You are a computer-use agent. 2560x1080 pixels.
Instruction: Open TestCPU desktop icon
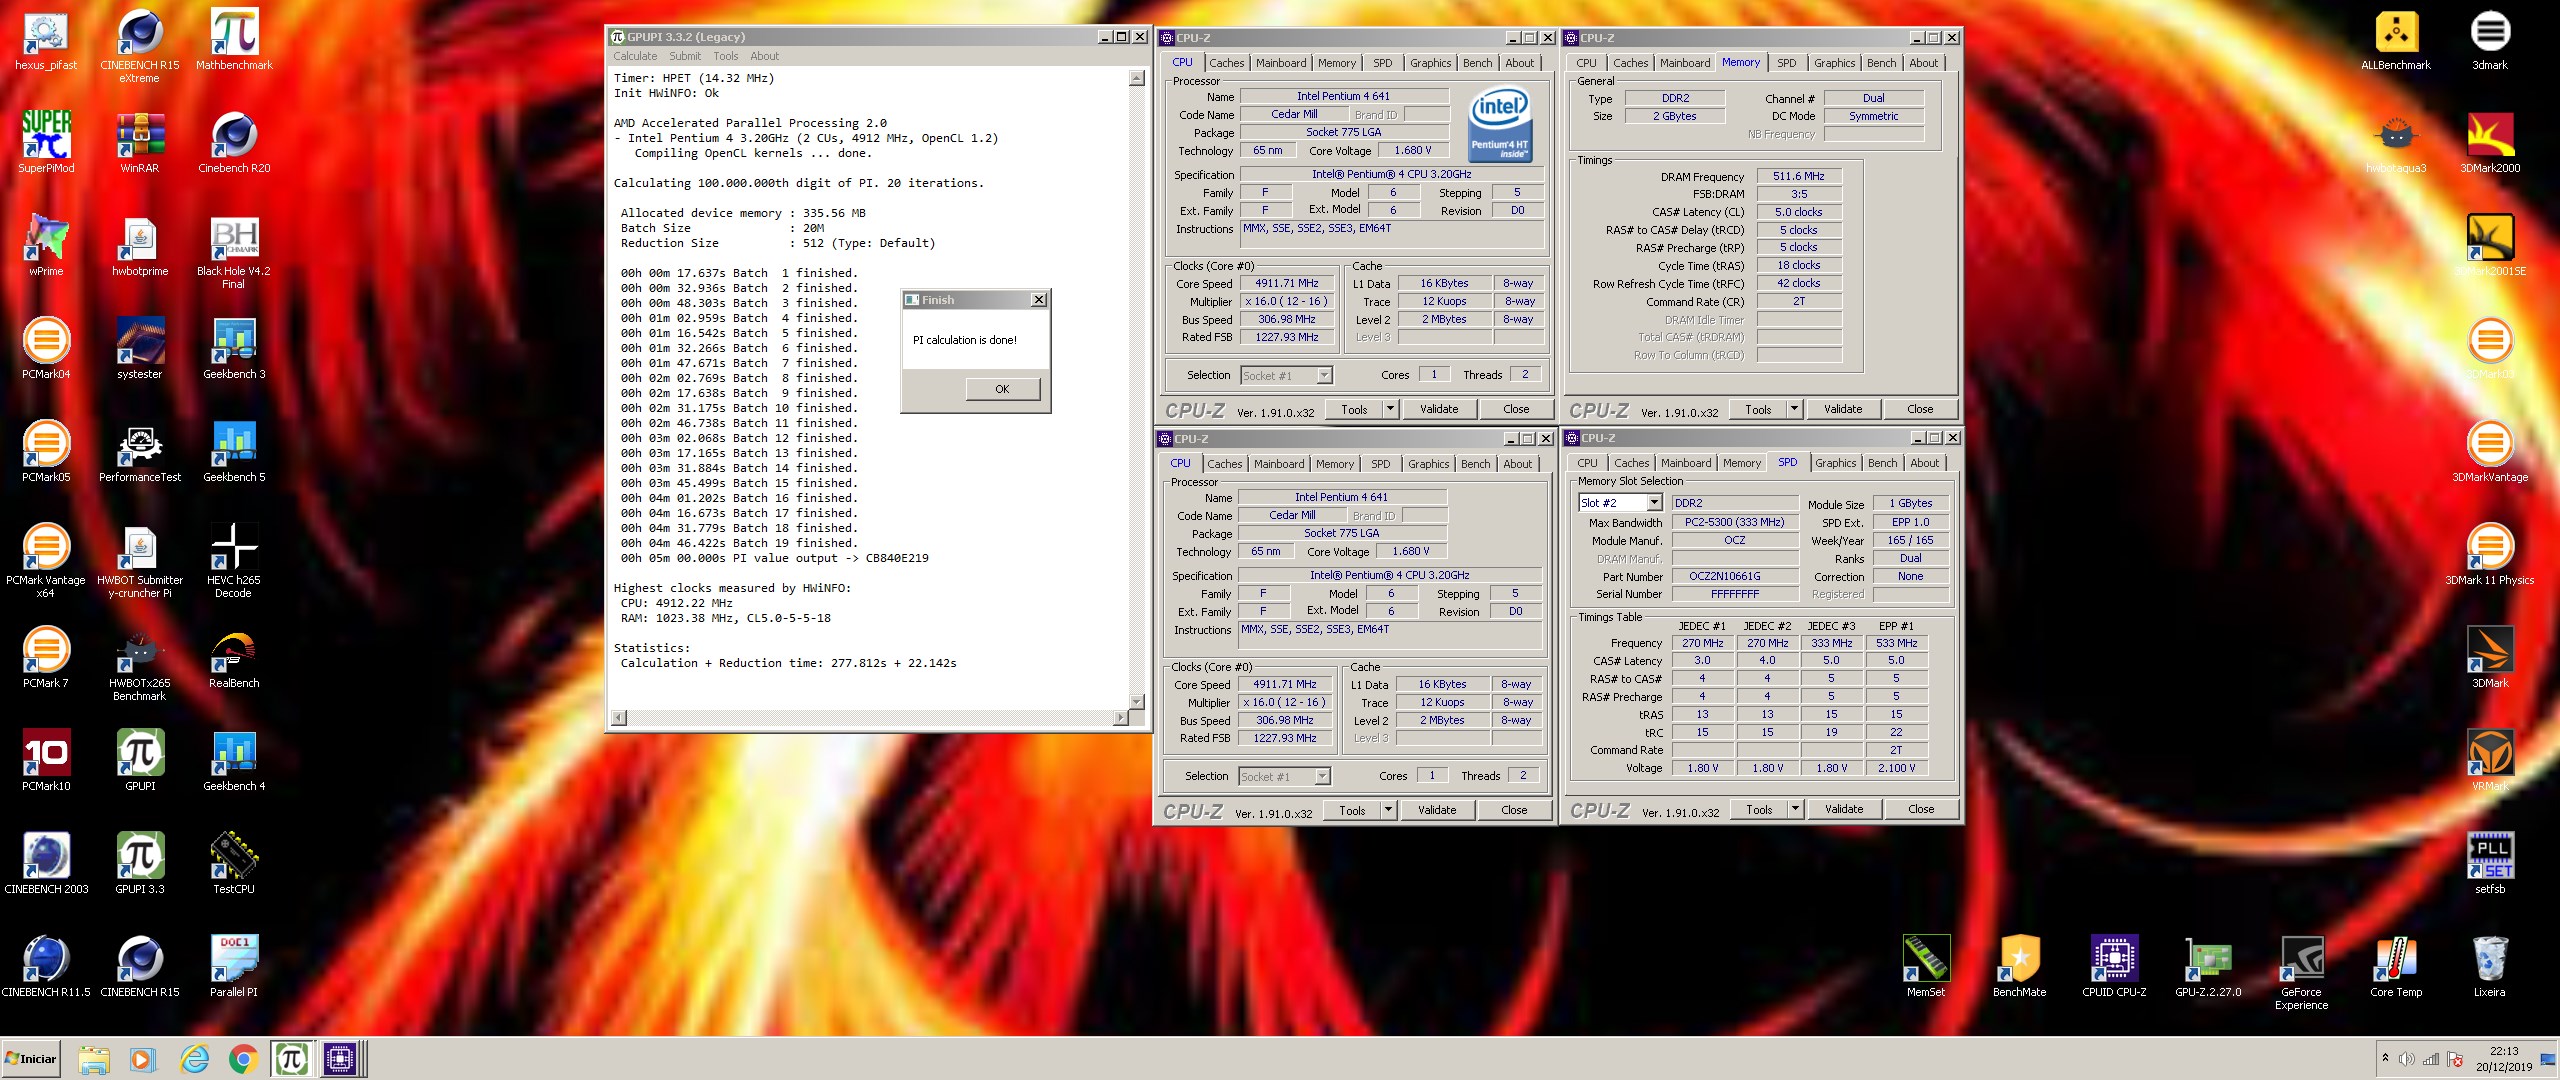(x=234, y=863)
